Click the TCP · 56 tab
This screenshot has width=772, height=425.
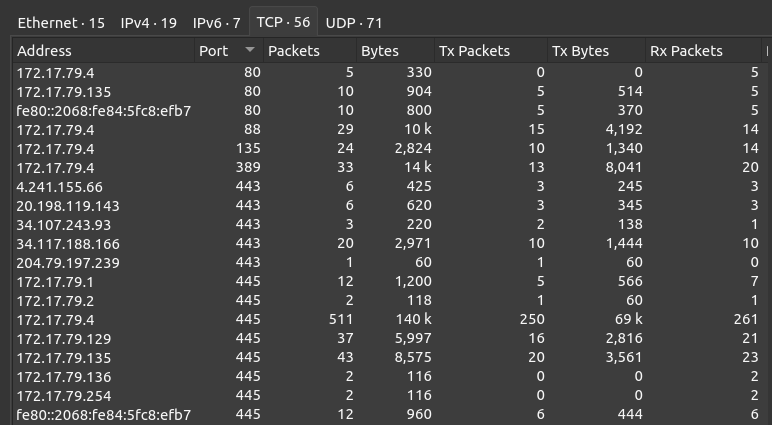pos(281,22)
